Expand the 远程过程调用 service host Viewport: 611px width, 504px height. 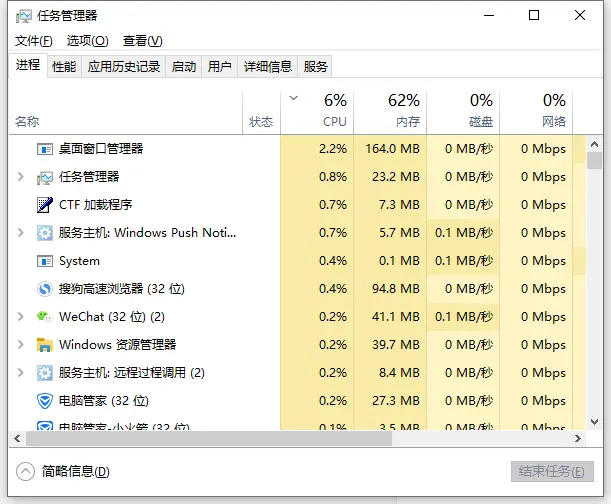pos(21,373)
